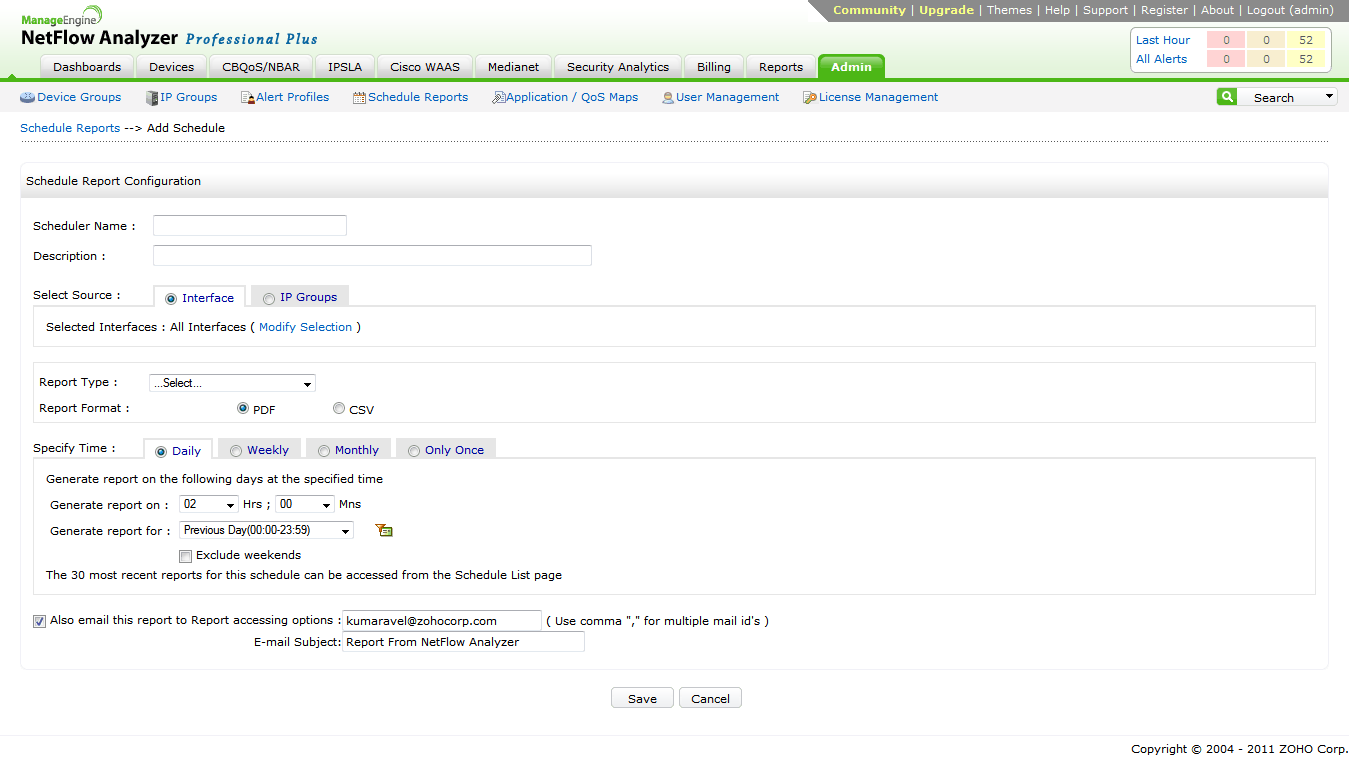This screenshot has width=1349, height=760.
Task: Go to the Medianet tab
Action: pyautogui.click(x=513, y=67)
